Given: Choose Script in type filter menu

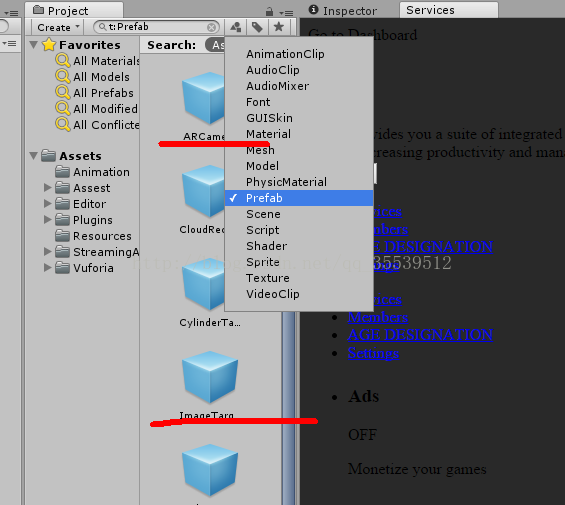Looking at the screenshot, I should point(299,230).
